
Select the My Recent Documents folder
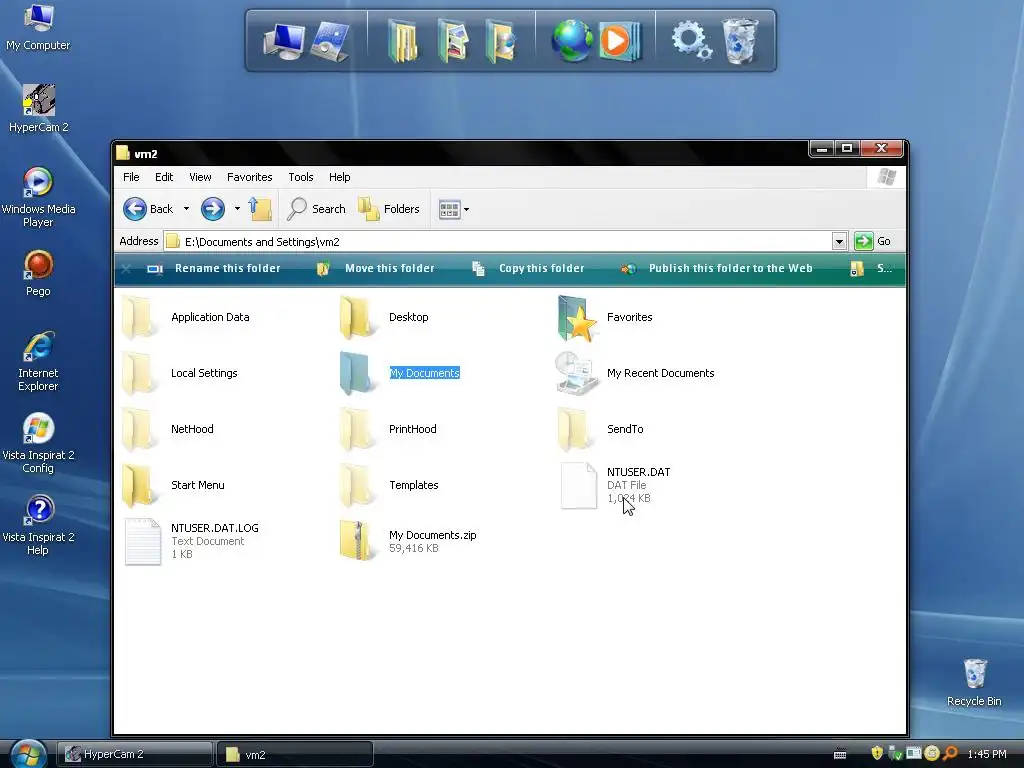coord(635,374)
